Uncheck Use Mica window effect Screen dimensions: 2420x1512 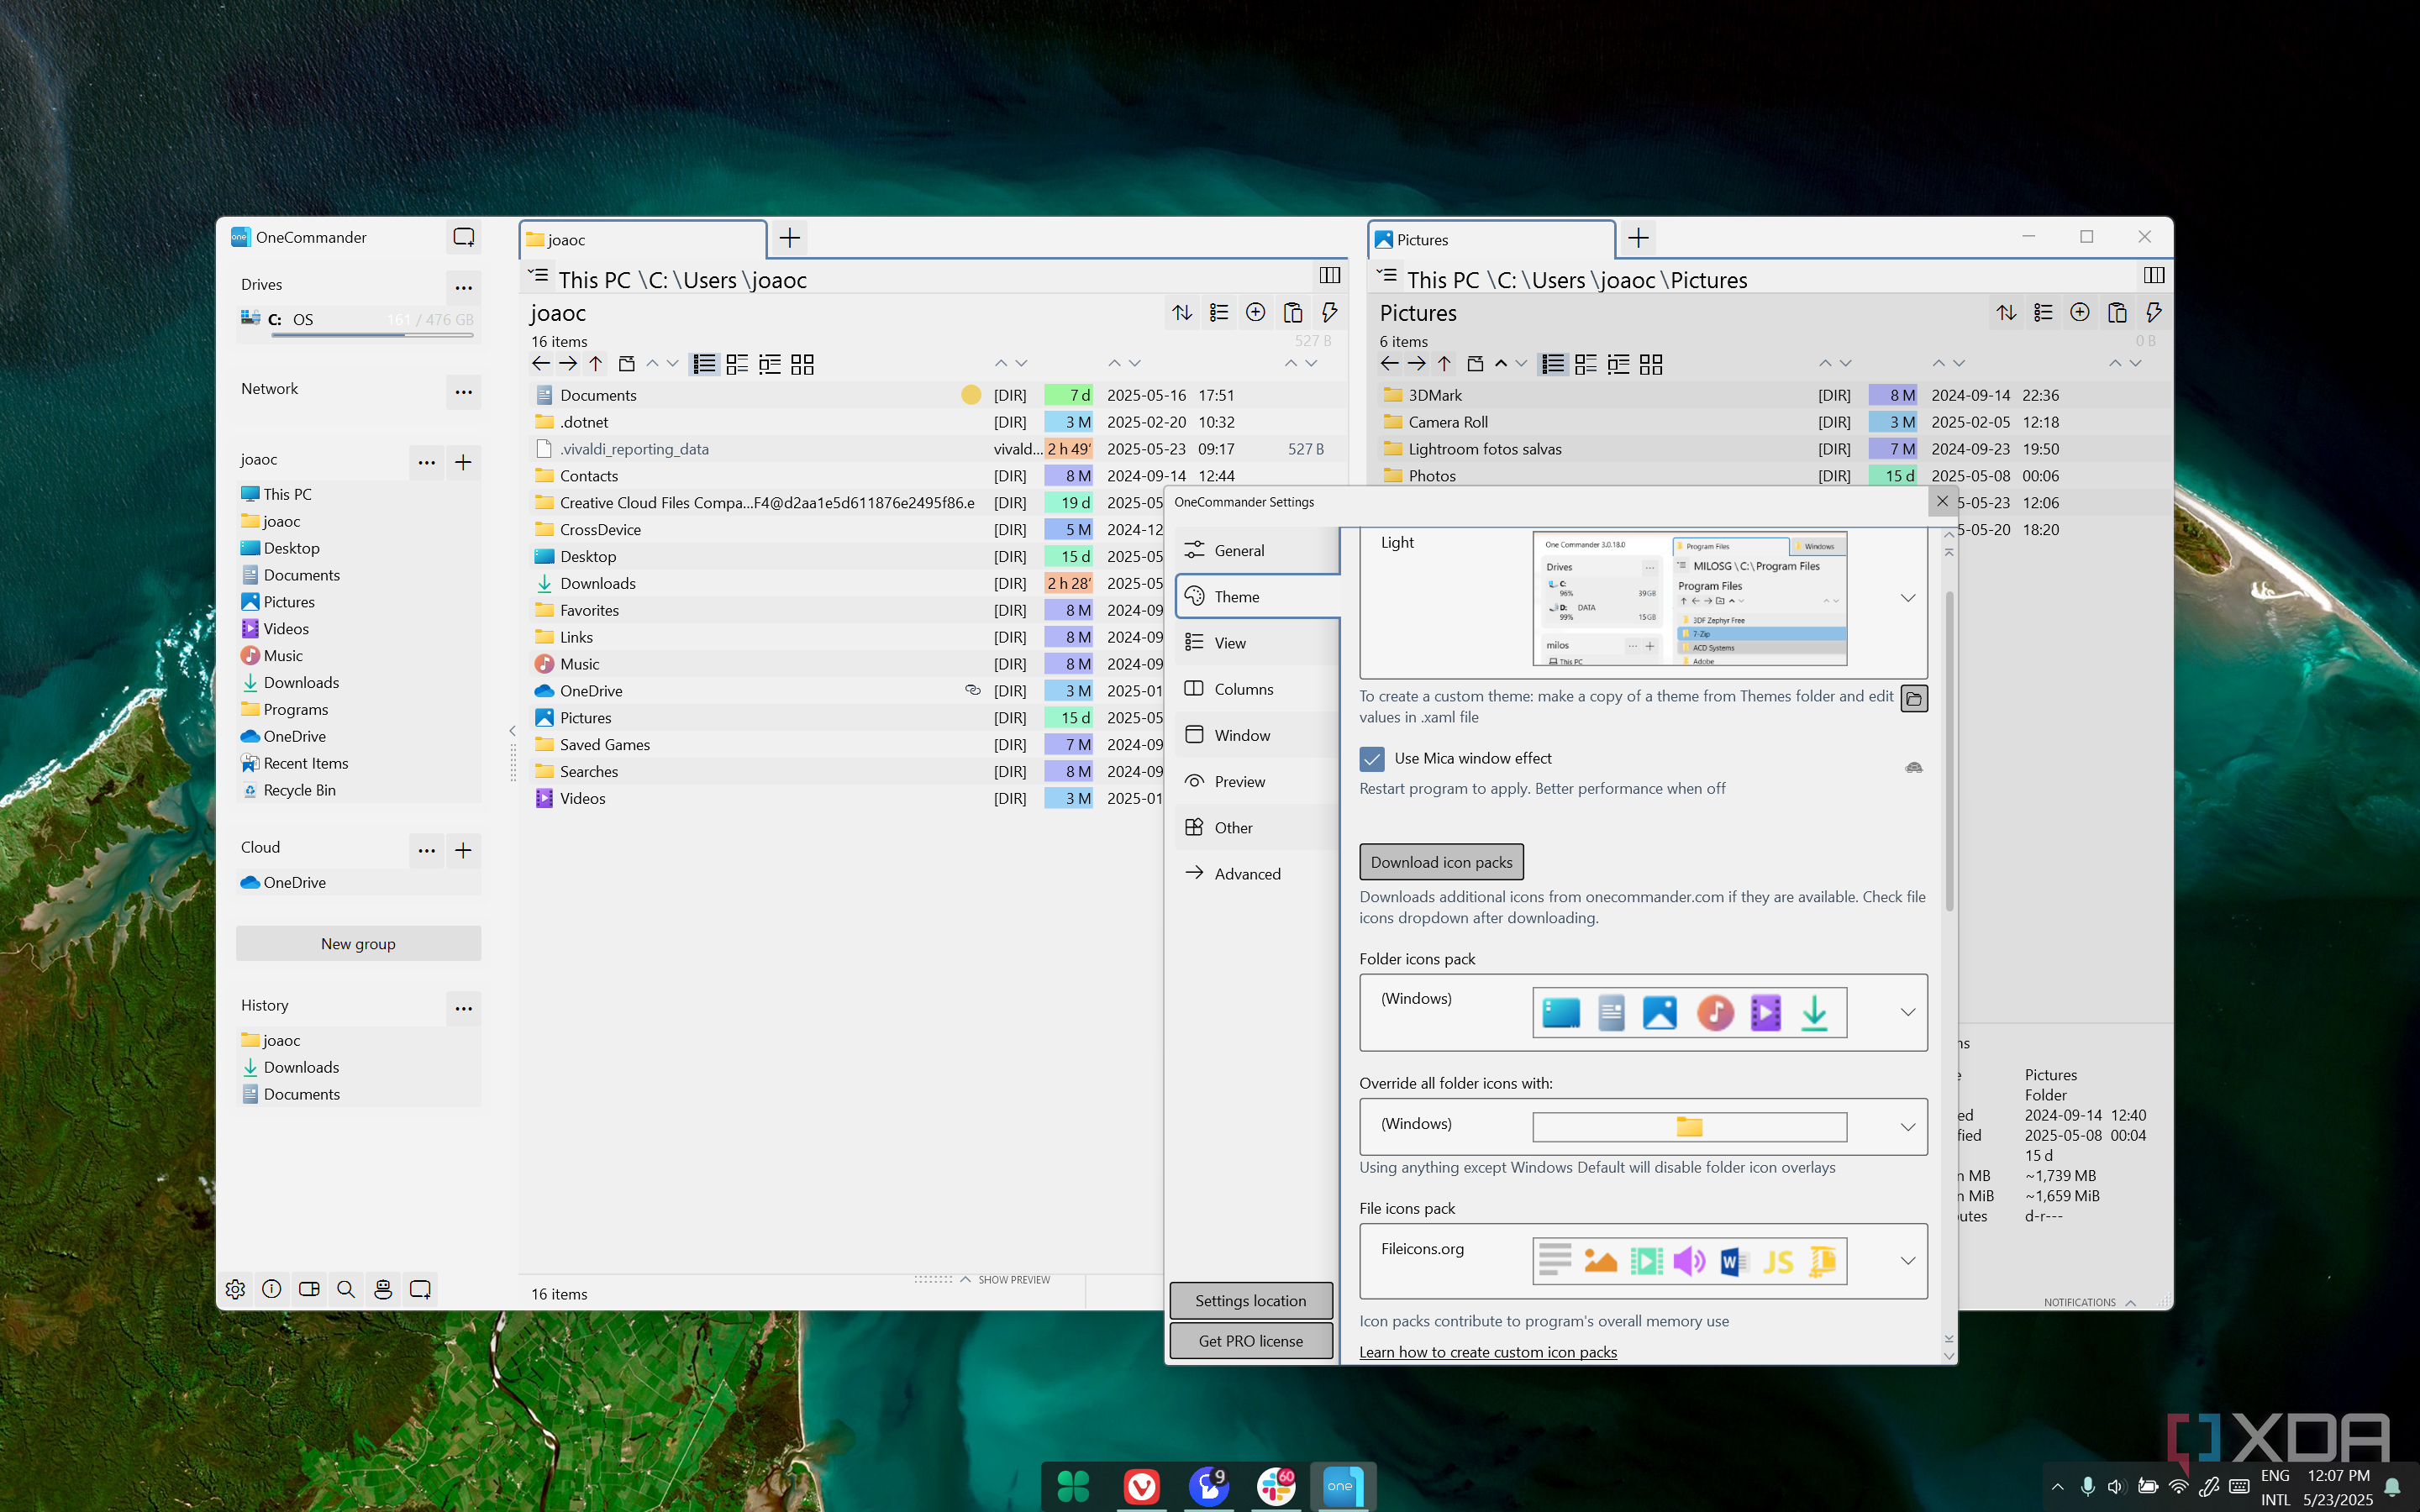coord(1372,758)
